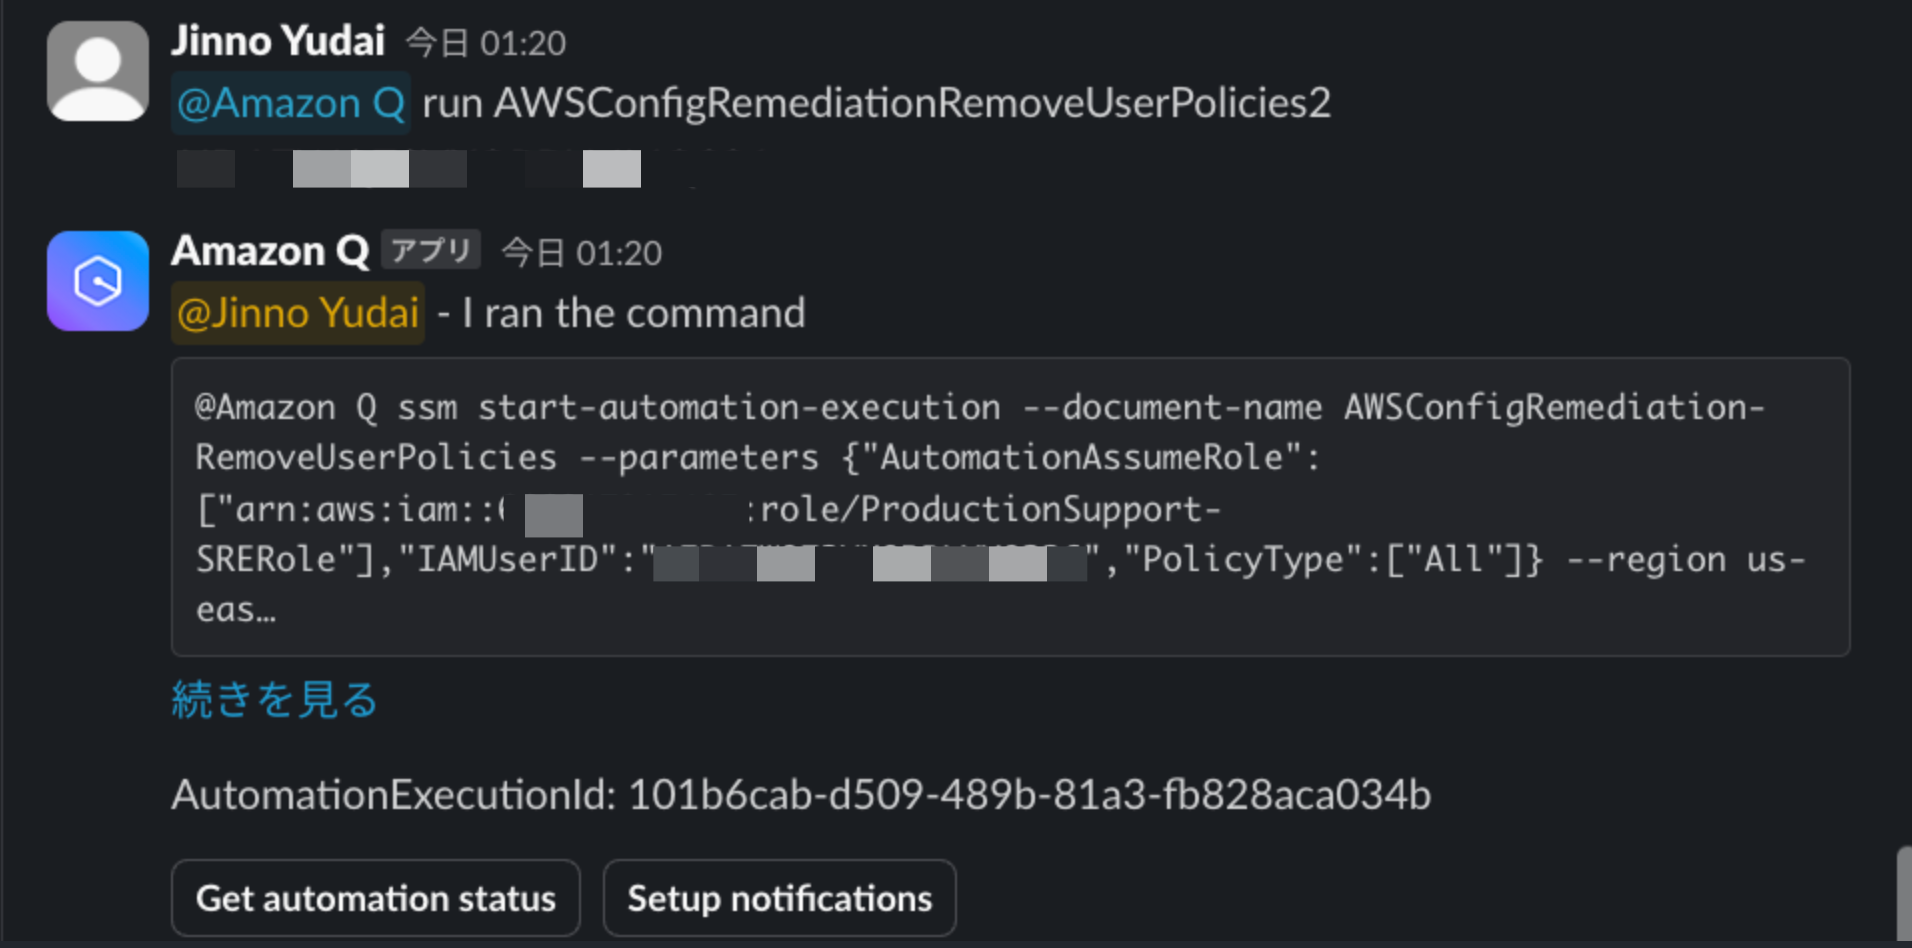Click the Get automation status button
The width and height of the screenshot is (1912, 948).
click(x=376, y=898)
